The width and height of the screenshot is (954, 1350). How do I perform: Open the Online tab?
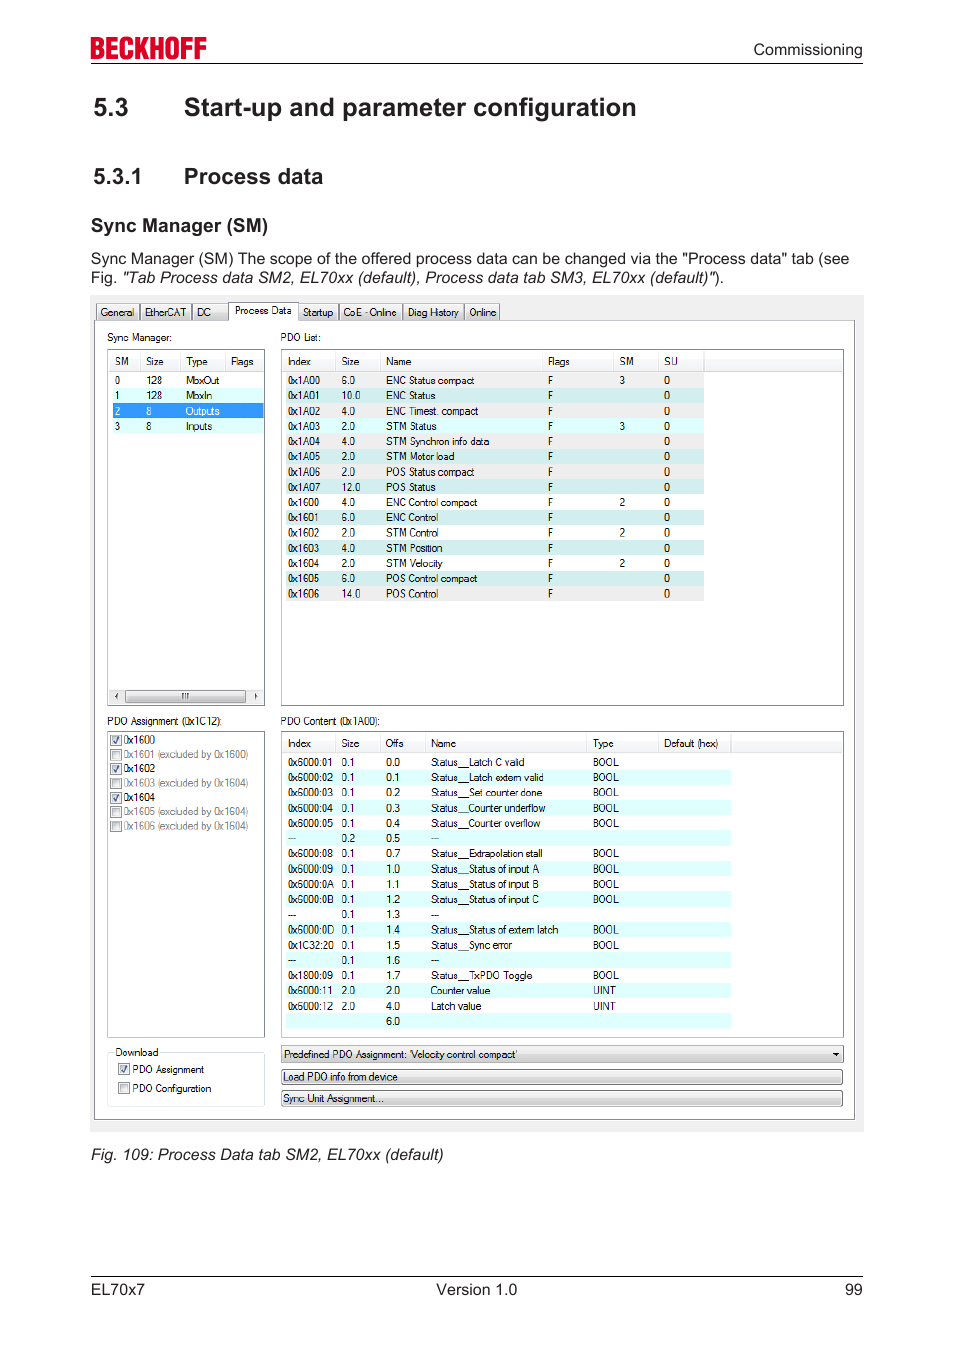[x=483, y=312]
